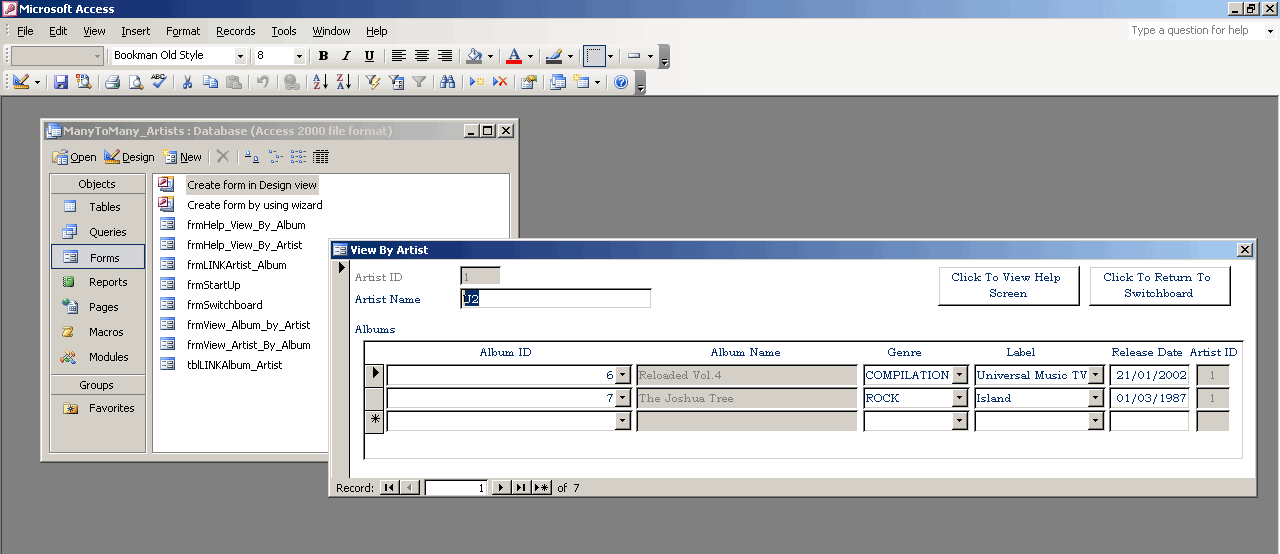This screenshot has height=554, width=1280.
Task: Select Queries in Objects bar
Action: click(97, 232)
